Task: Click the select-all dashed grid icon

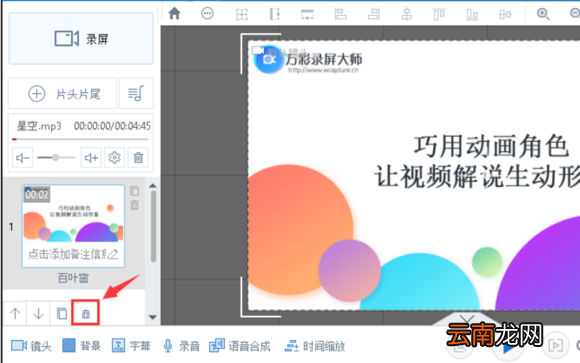Action: (x=242, y=14)
